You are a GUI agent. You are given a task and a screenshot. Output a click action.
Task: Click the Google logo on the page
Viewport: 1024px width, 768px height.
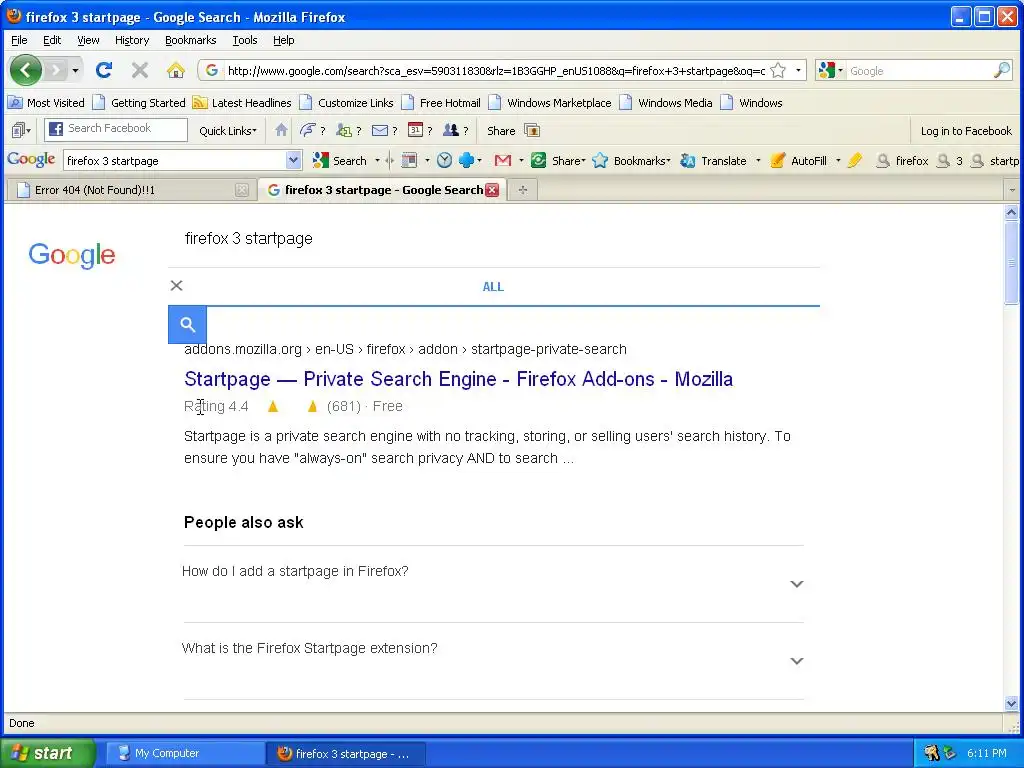tap(72, 255)
